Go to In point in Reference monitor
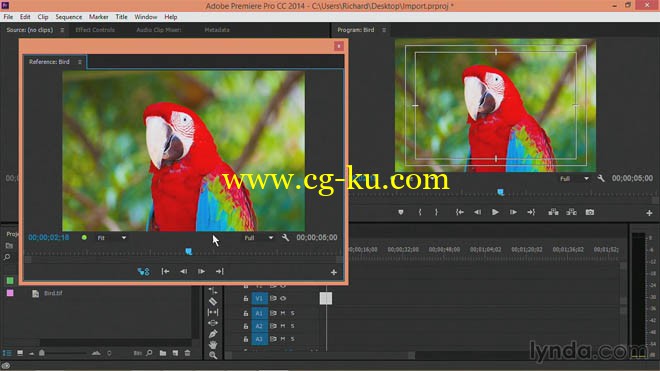Image resolution: width=660 pixels, height=371 pixels. [165, 272]
